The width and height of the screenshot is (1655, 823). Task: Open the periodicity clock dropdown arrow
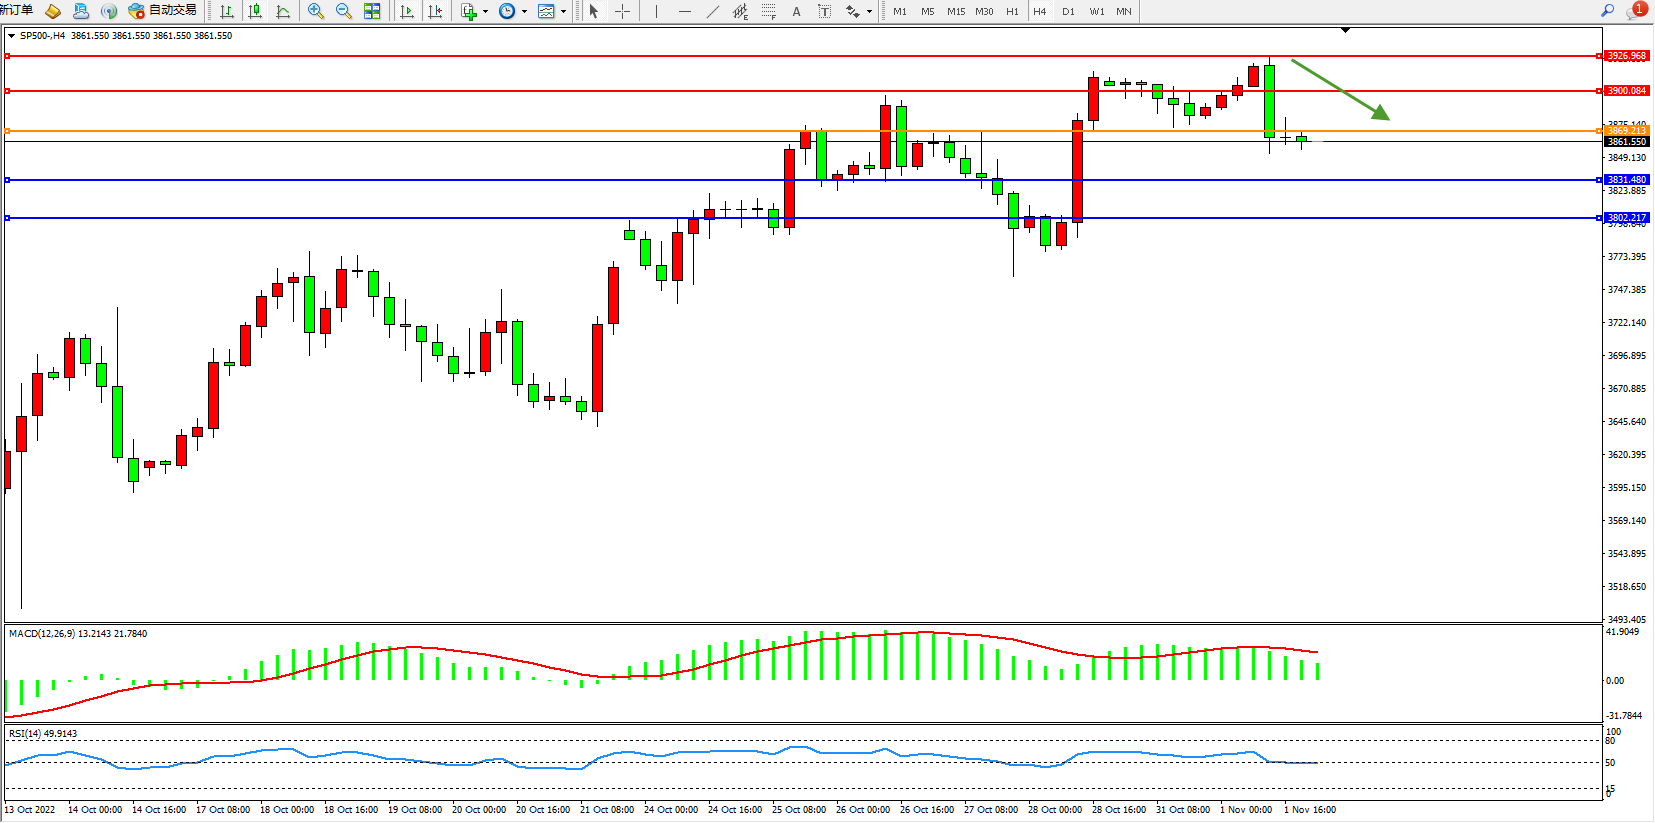tap(524, 12)
